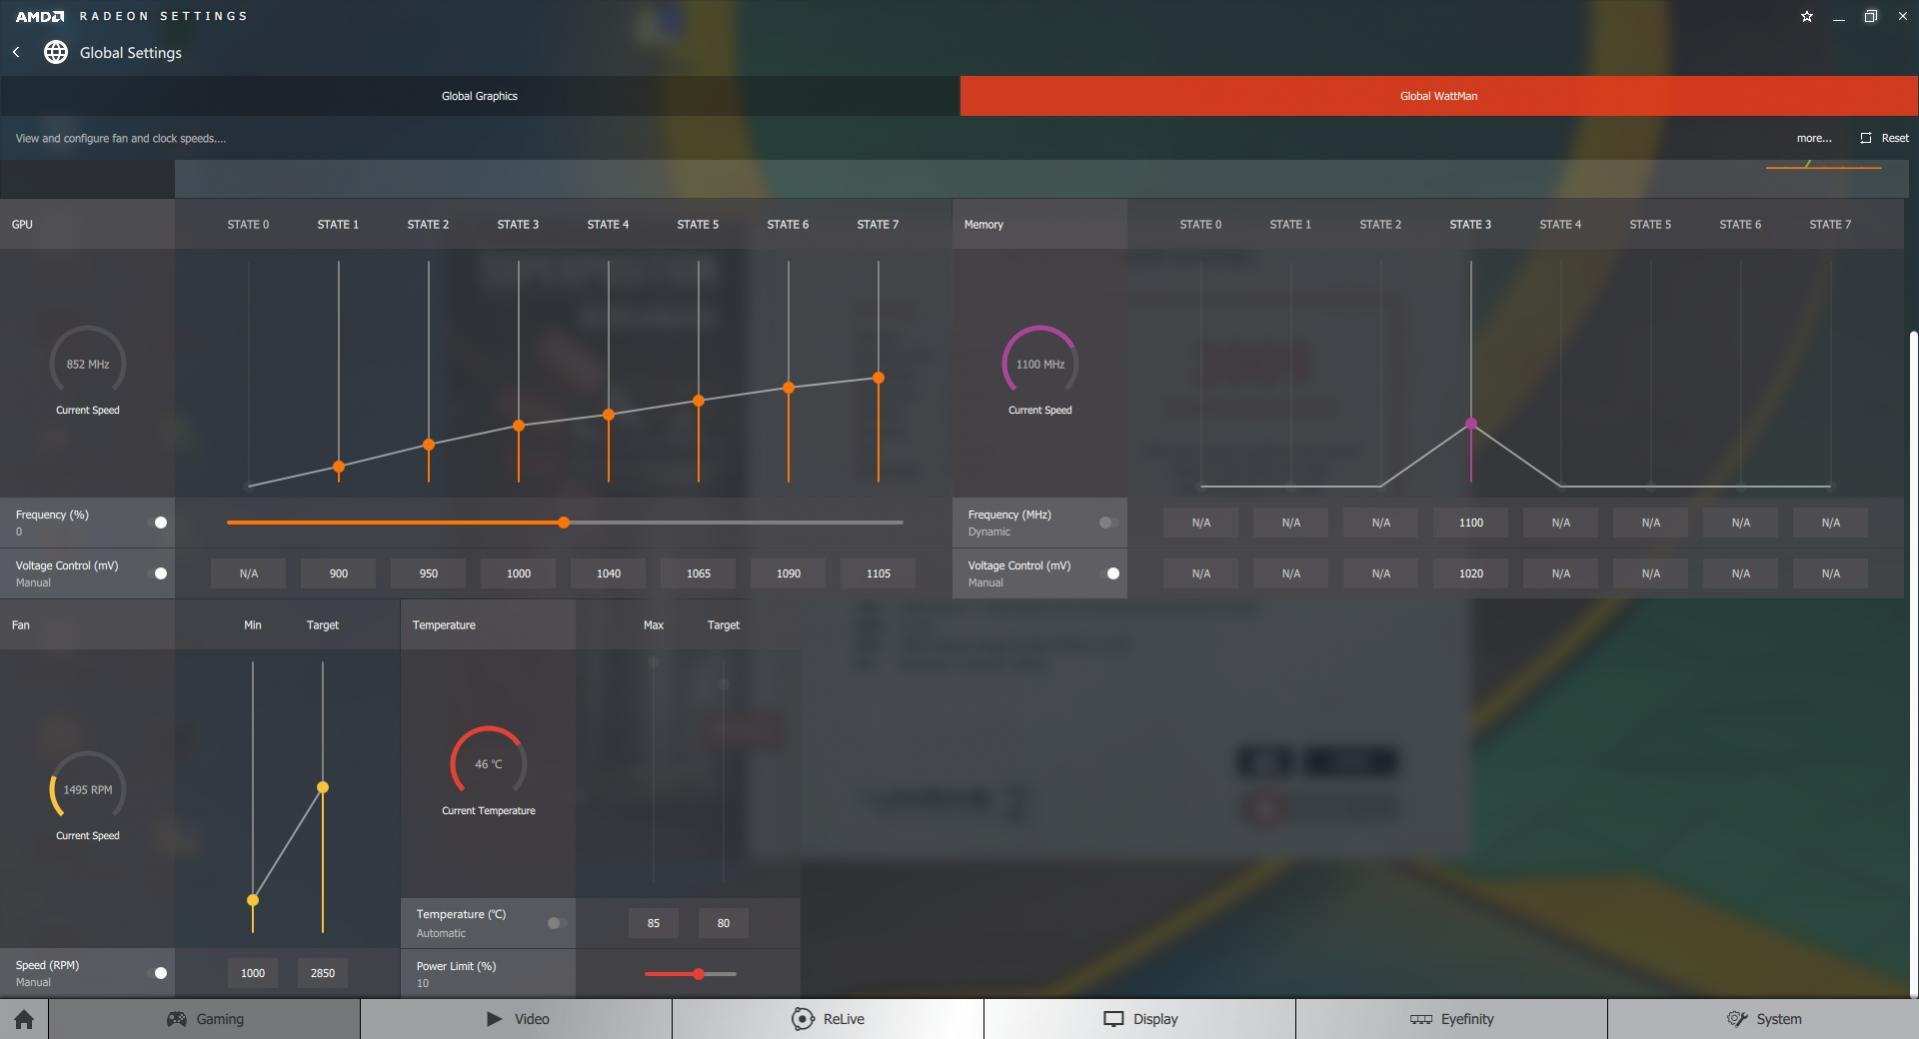
Task: Switch to Global Graphics tab
Action: coord(480,96)
